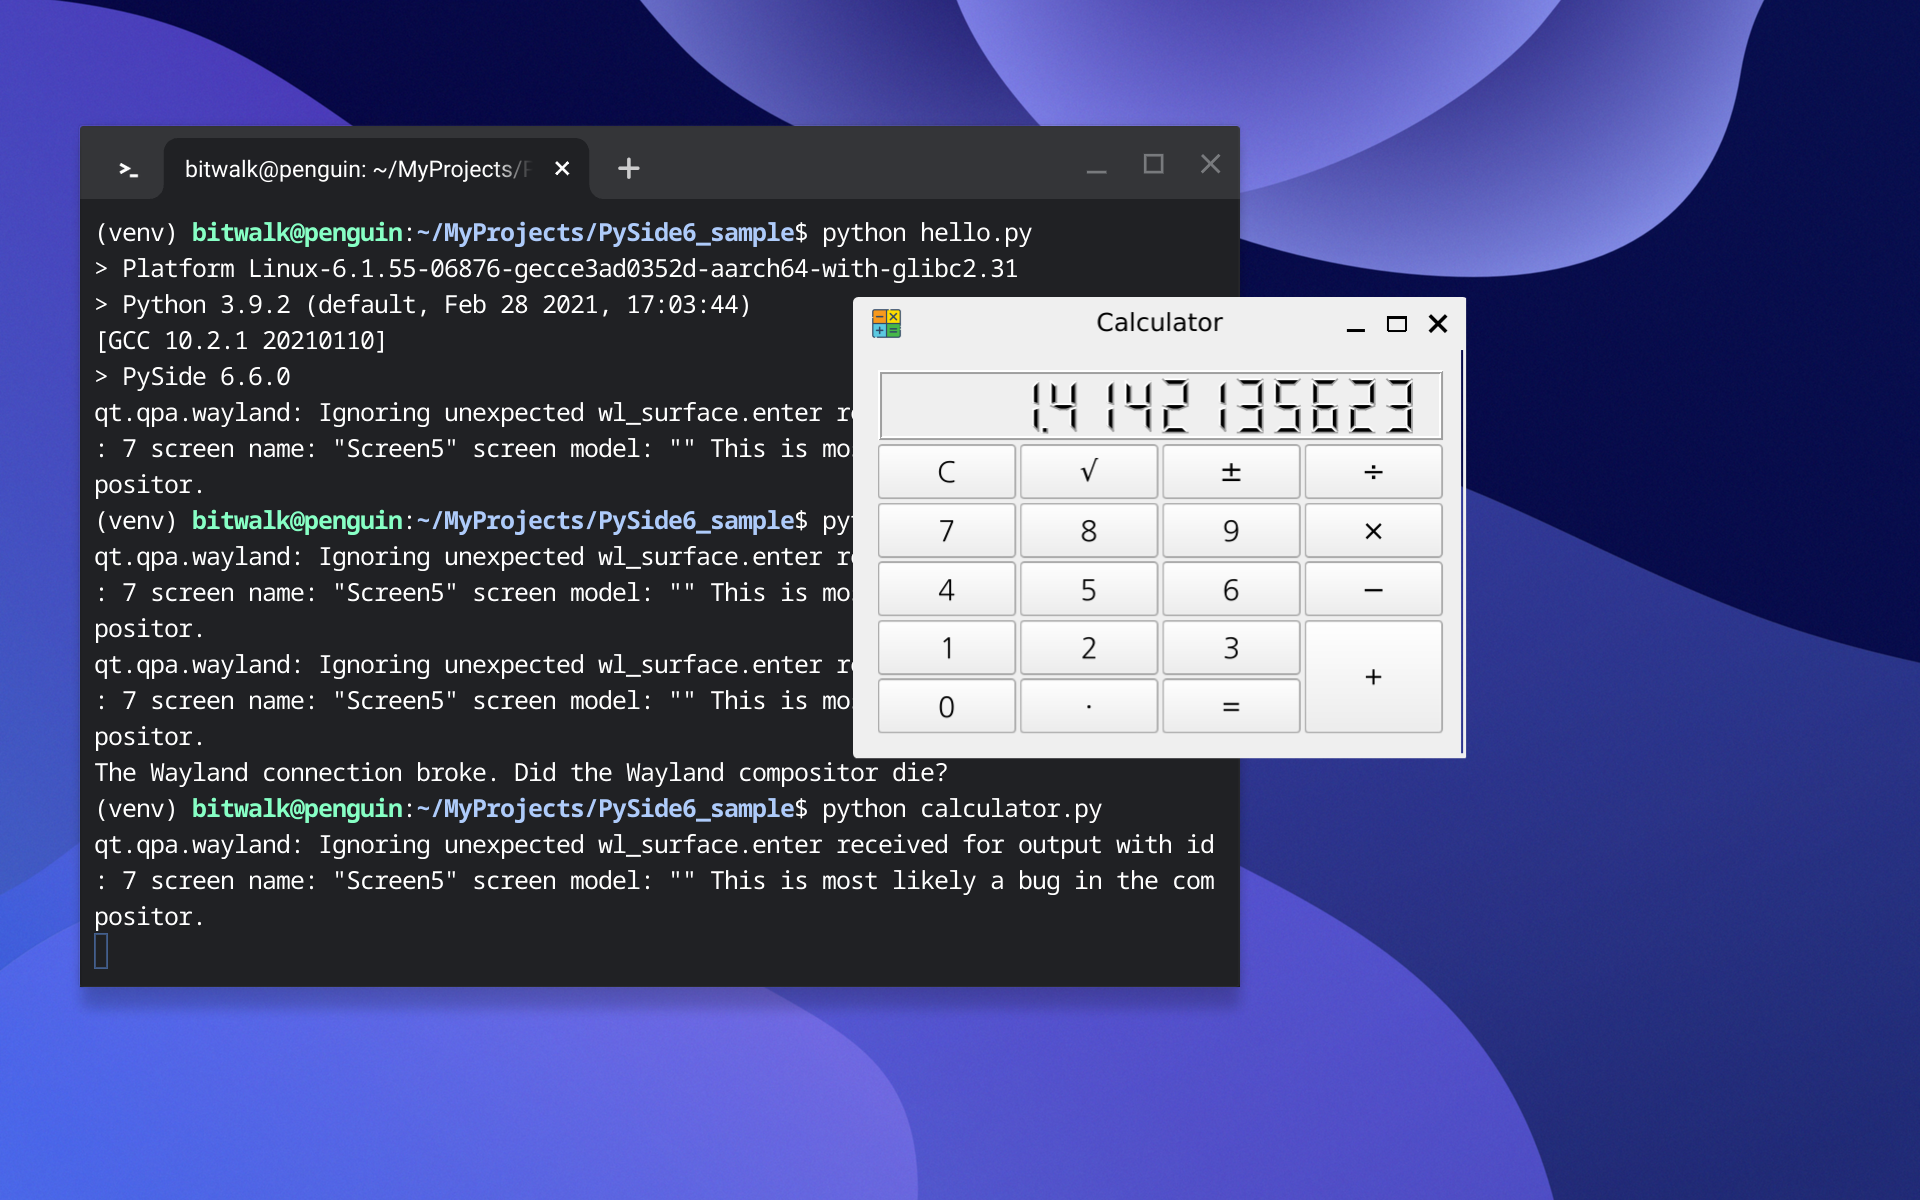
Task: Open a new terminal tab with plus
Action: pos(628,168)
